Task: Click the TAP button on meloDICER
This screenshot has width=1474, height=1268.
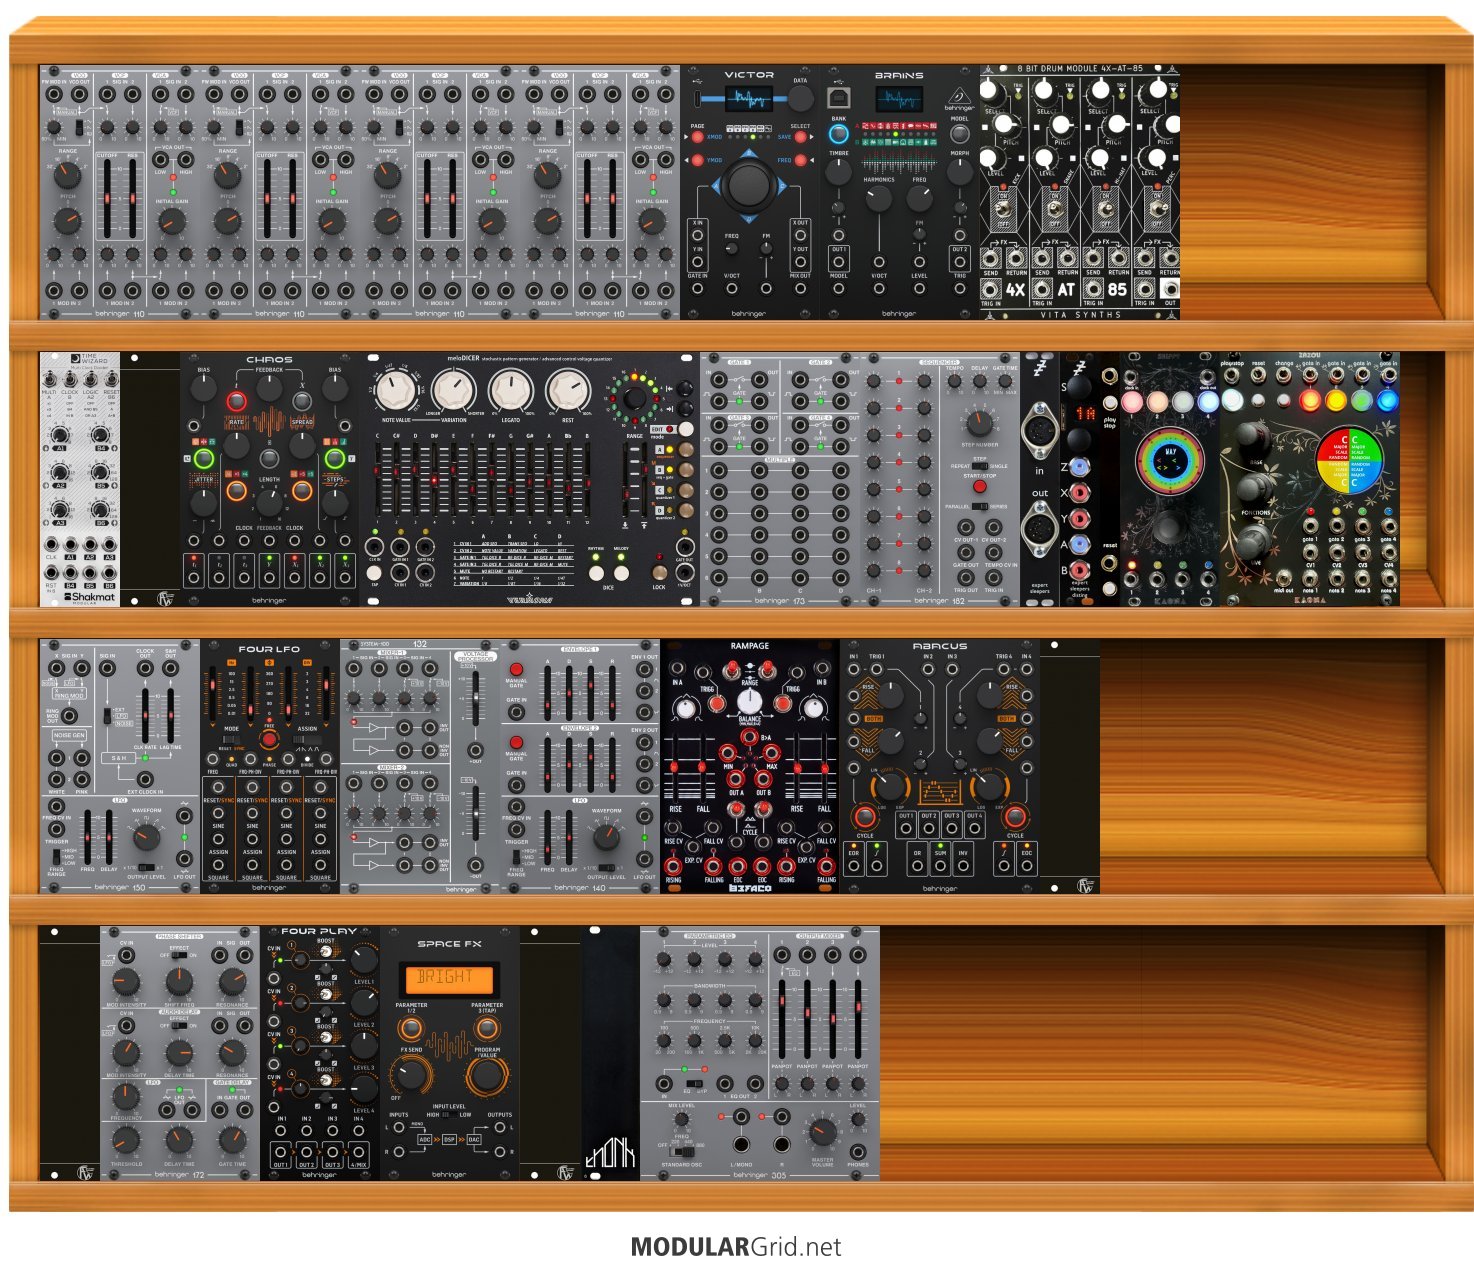Action: click(375, 573)
